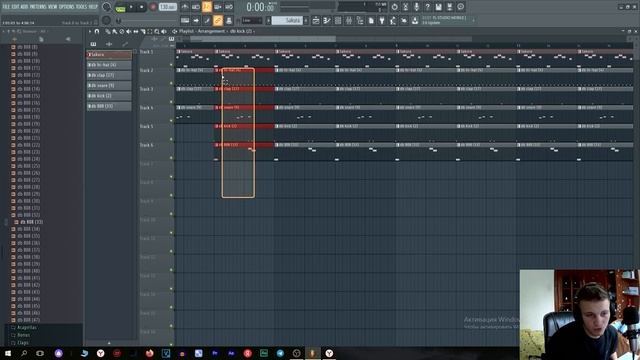Select db 808 (33) sample in browser

pos(31,222)
